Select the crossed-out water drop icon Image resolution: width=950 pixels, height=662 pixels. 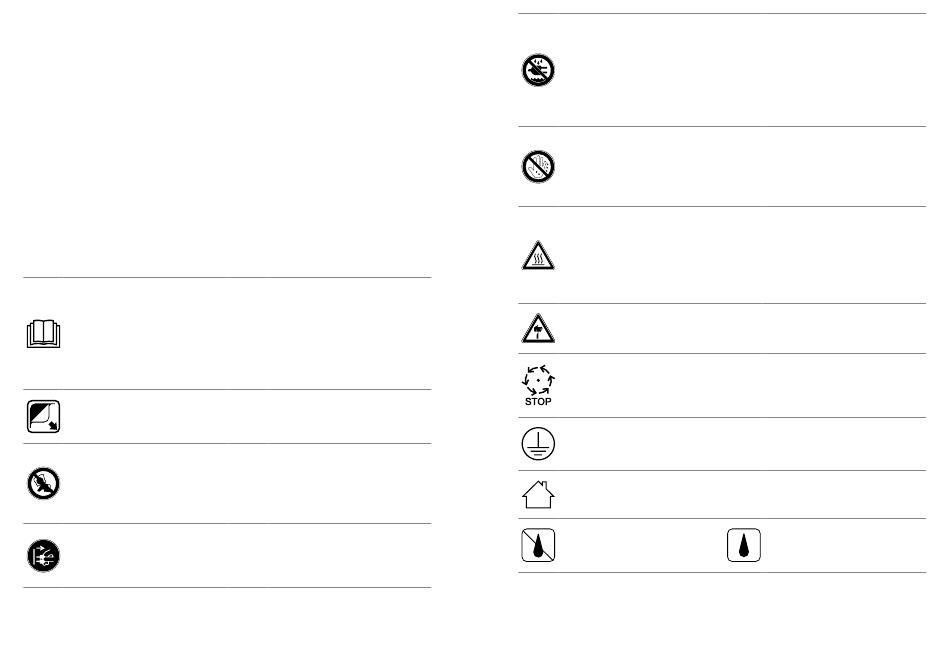[538, 545]
